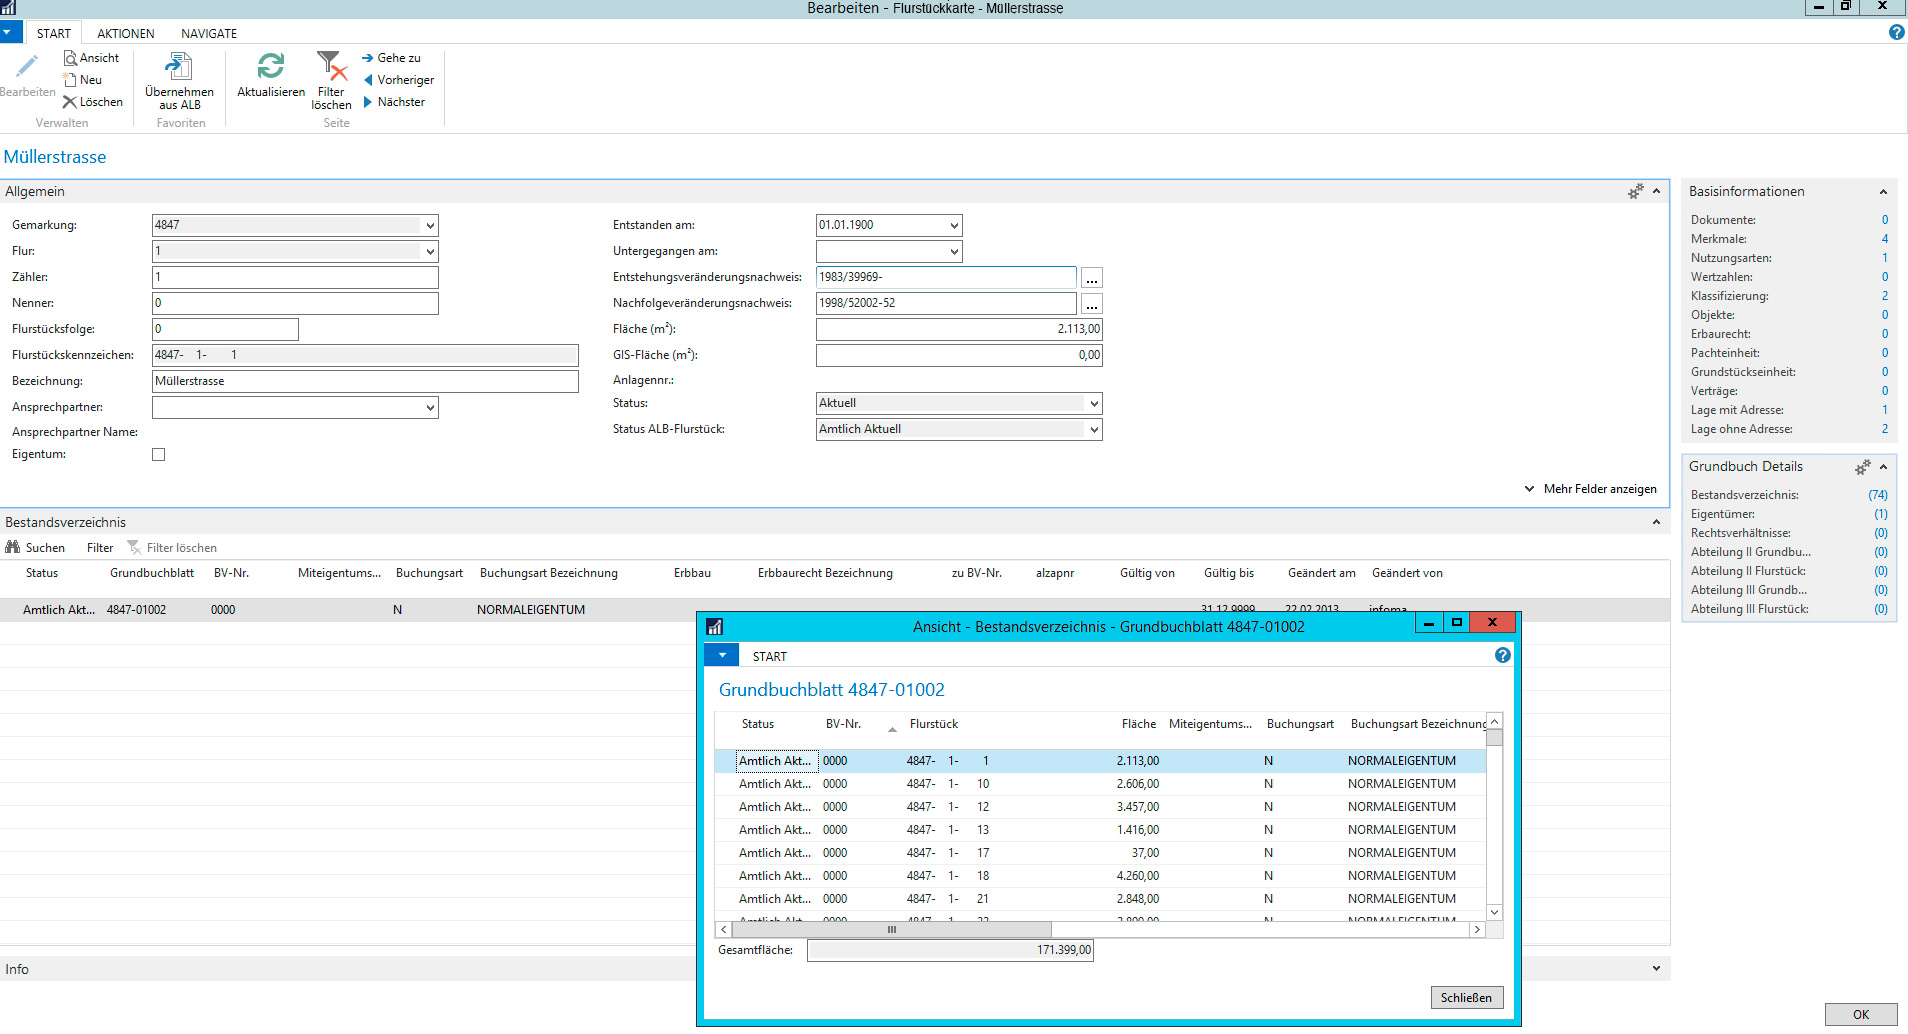1908x1034 pixels.
Task: Click the Aktualisieren refresh icon
Action: tap(270, 67)
